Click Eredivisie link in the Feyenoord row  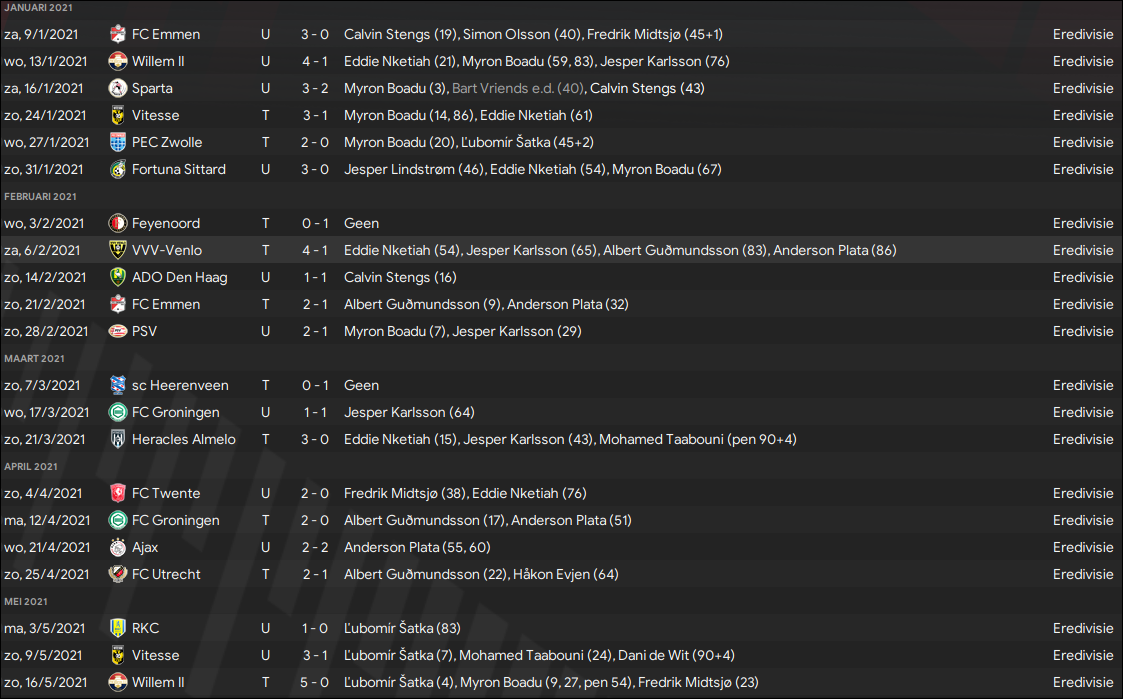(x=1082, y=223)
